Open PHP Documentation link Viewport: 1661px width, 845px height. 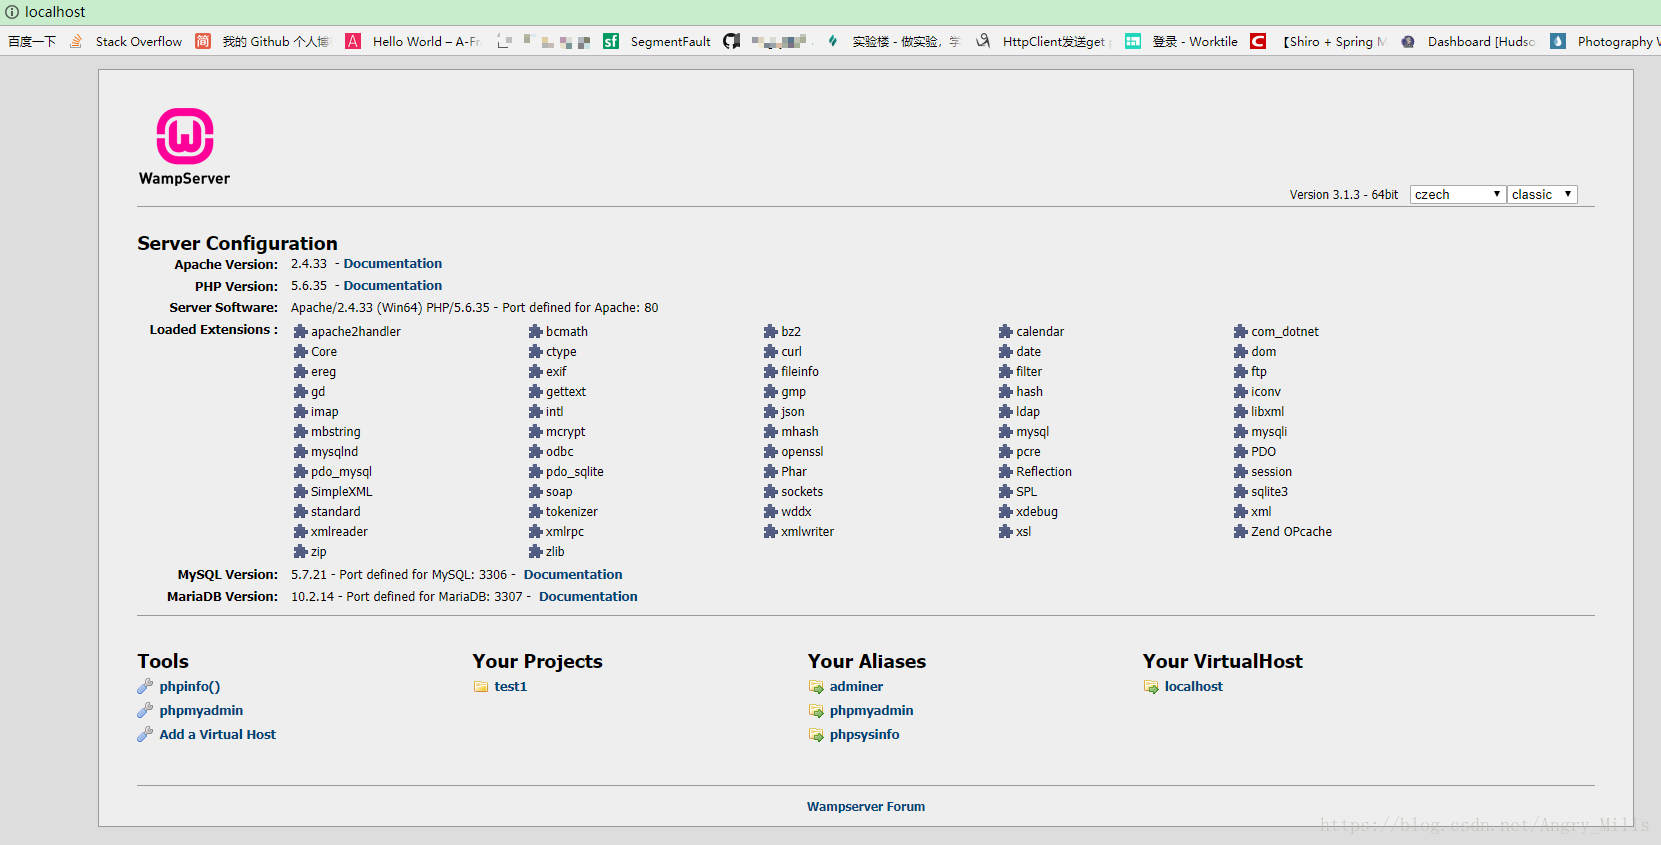[393, 286]
